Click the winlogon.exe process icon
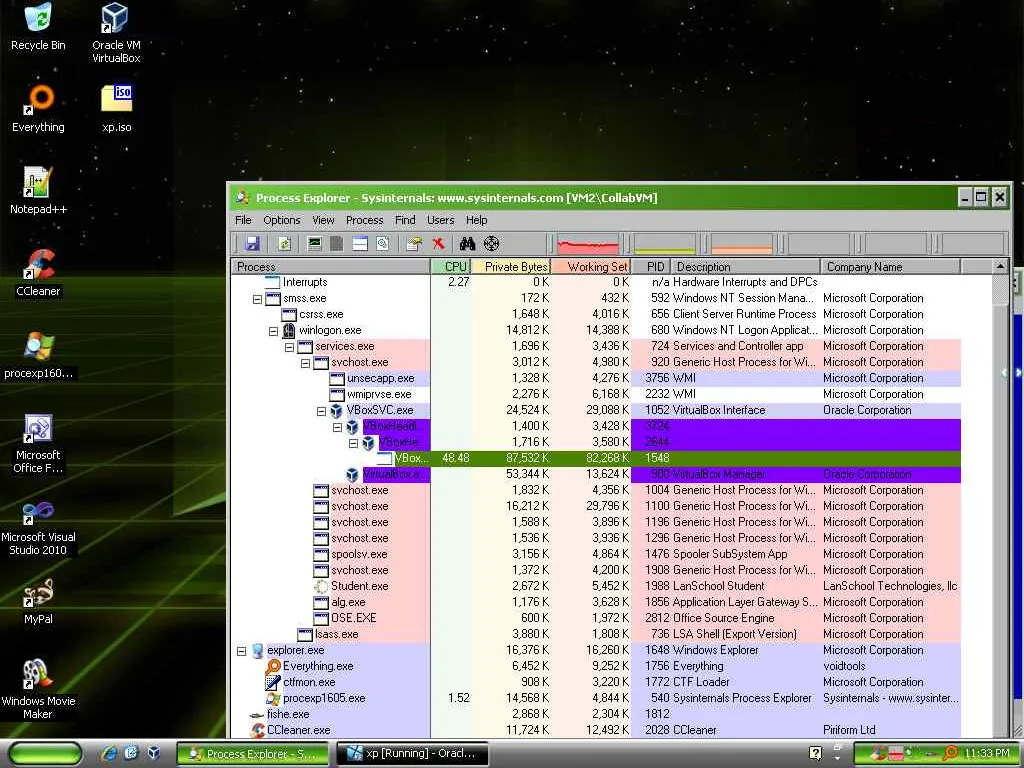This screenshot has width=1024, height=768. click(x=289, y=330)
